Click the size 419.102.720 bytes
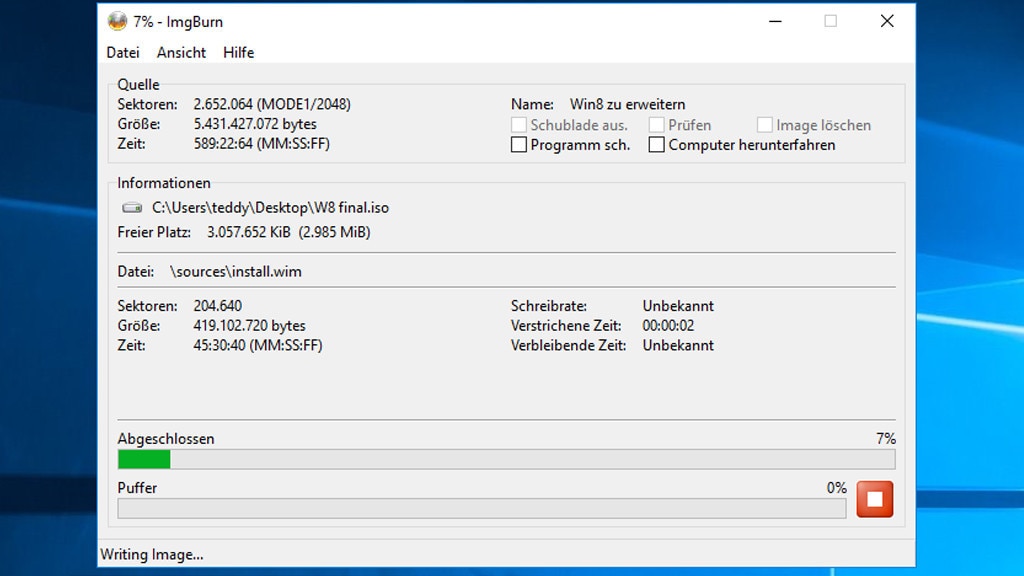The width and height of the screenshot is (1024, 576). [249, 325]
